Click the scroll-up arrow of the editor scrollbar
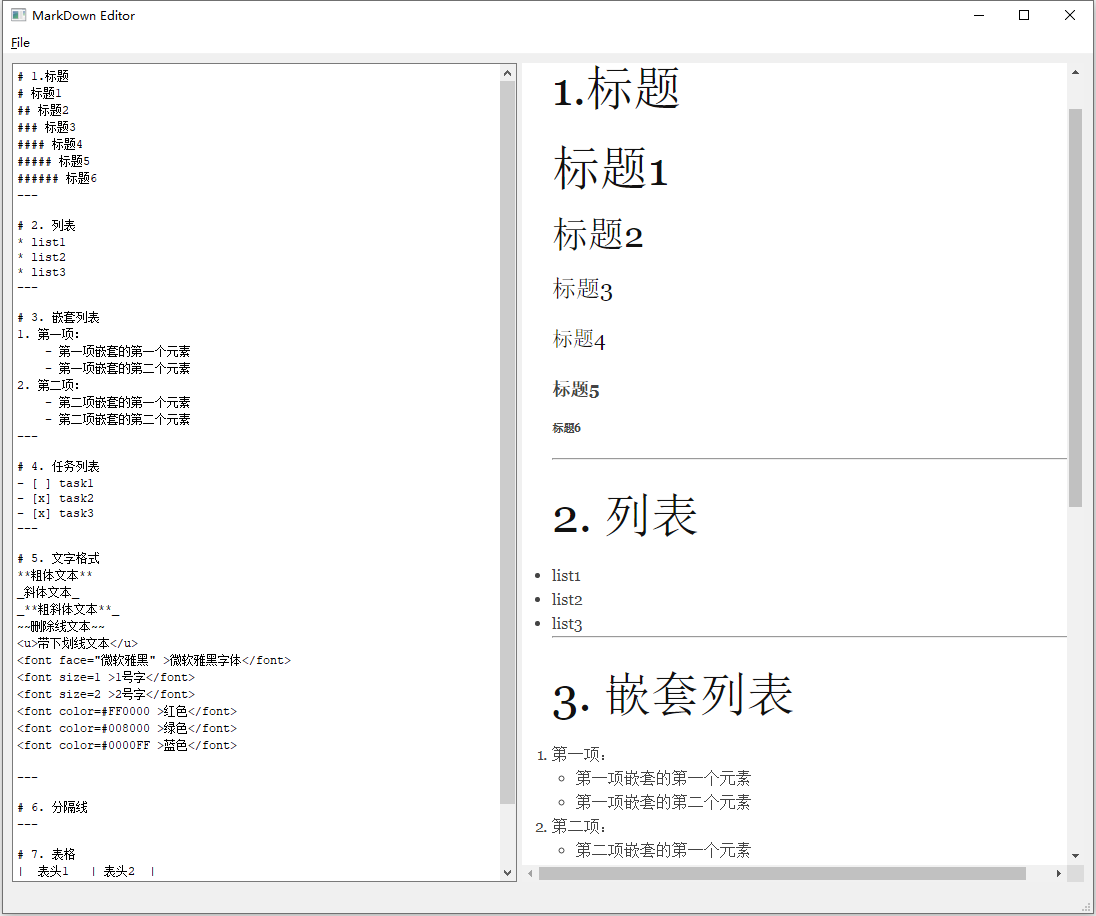 point(507,70)
